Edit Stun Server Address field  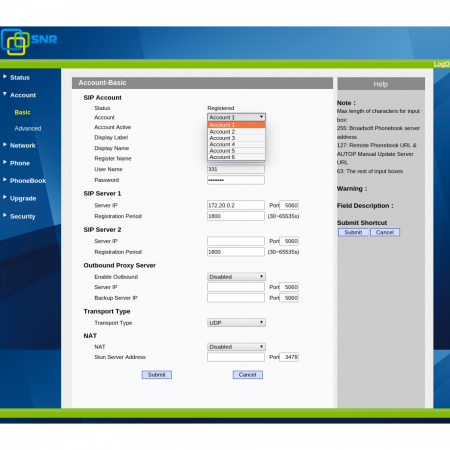tap(236, 357)
